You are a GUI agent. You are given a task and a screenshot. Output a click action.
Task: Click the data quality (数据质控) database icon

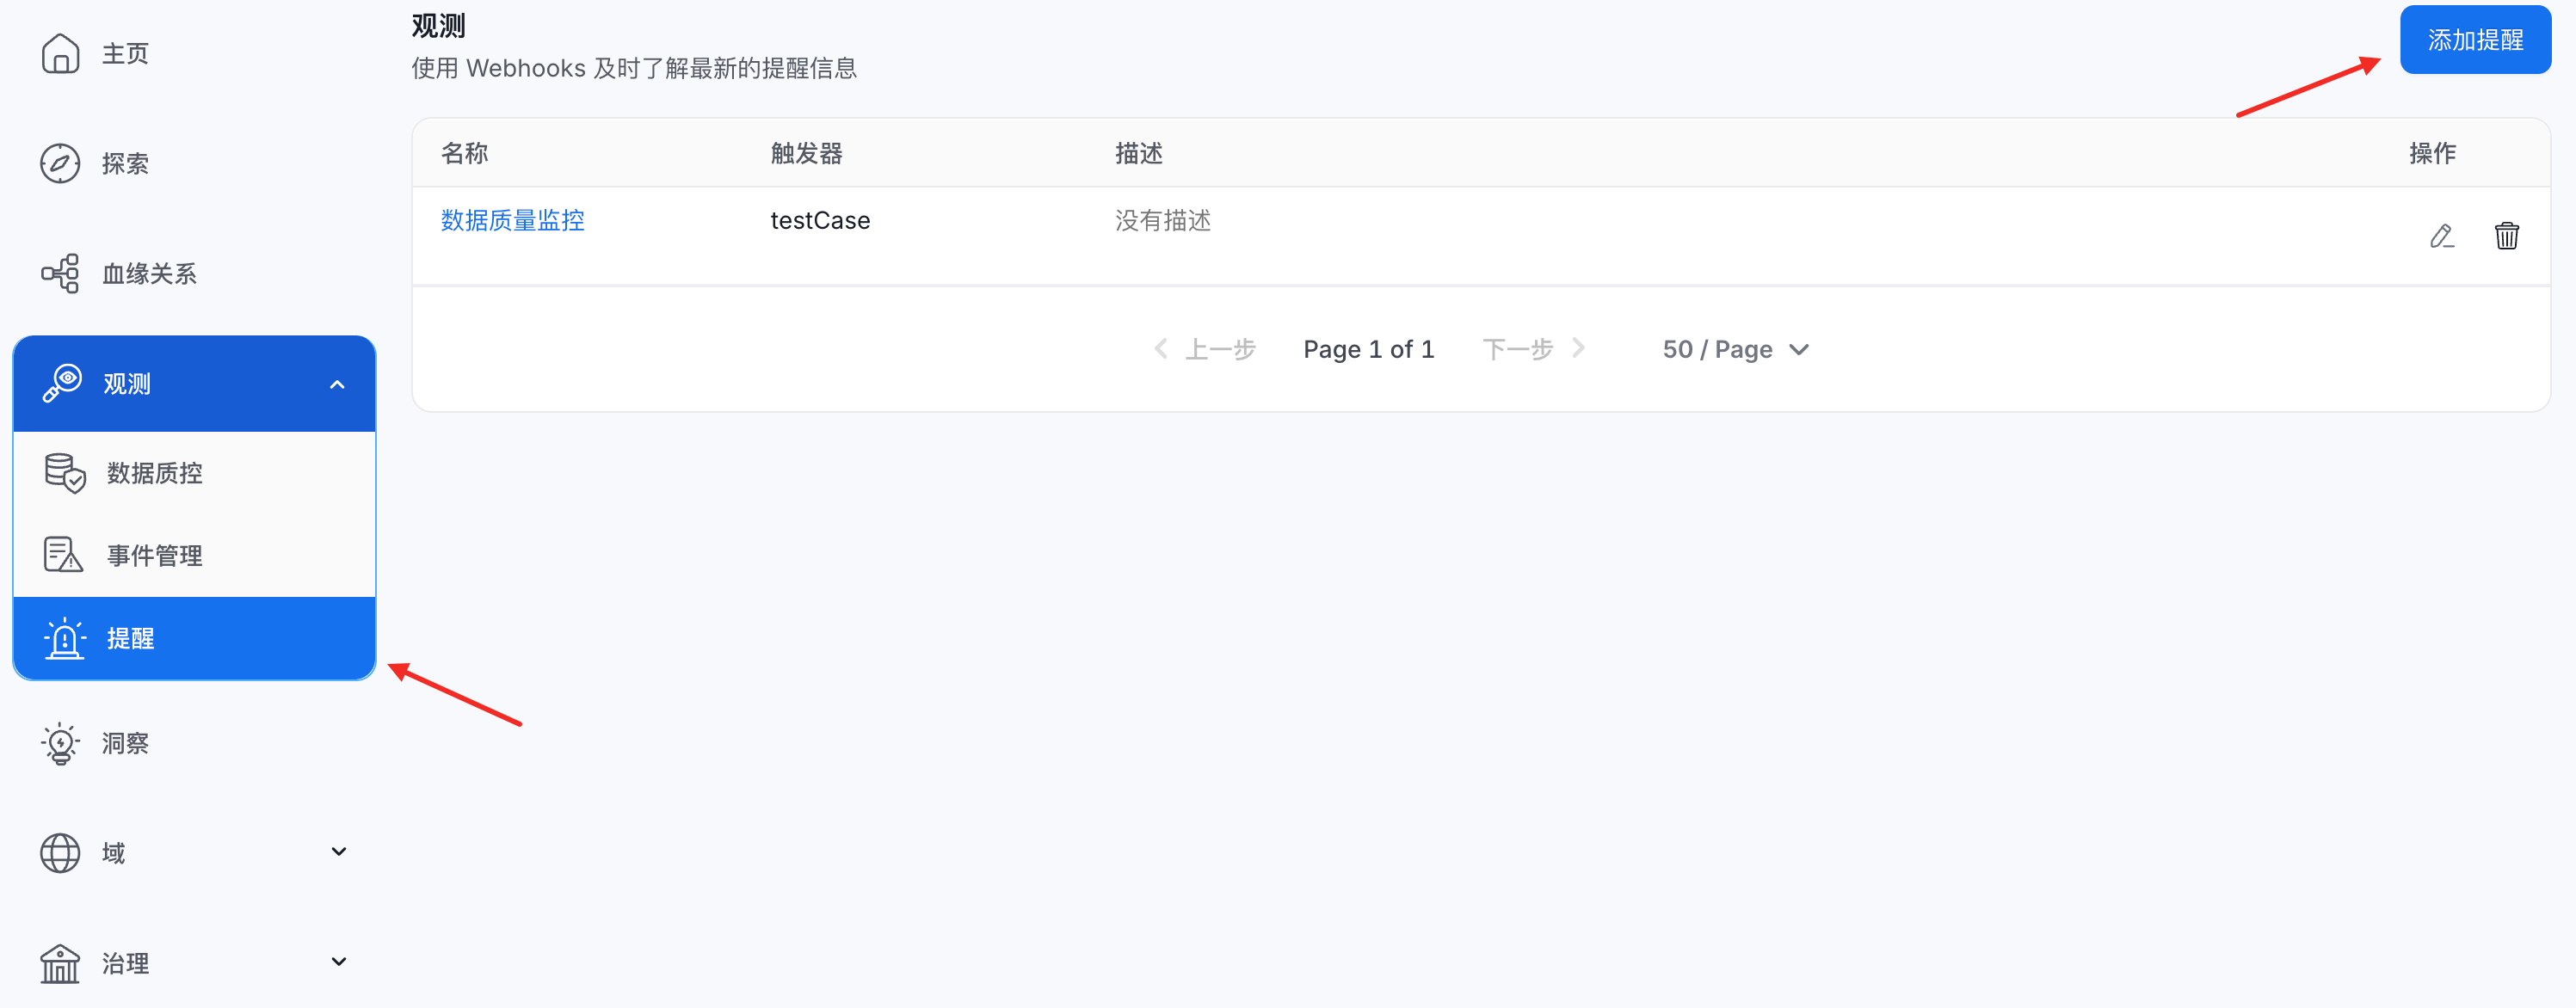click(65, 473)
